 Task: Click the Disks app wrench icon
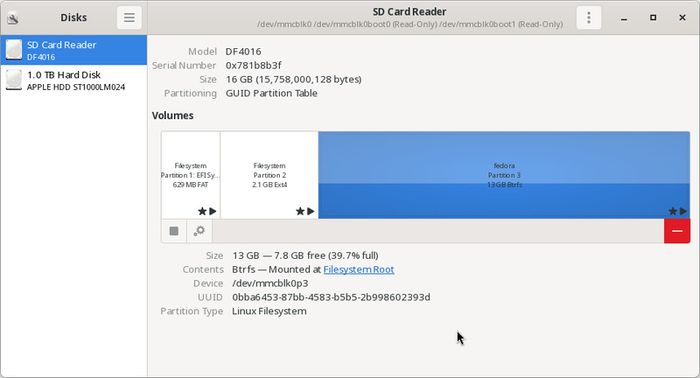pyautogui.click(x=13, y=18)
